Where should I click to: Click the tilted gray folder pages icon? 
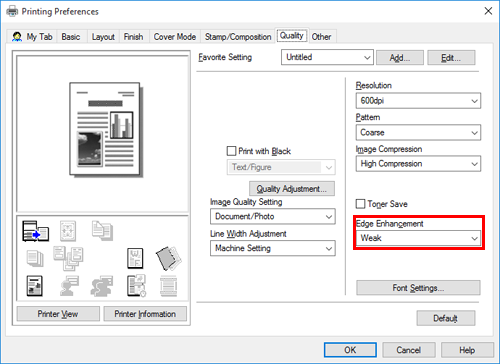click(169, 258)
